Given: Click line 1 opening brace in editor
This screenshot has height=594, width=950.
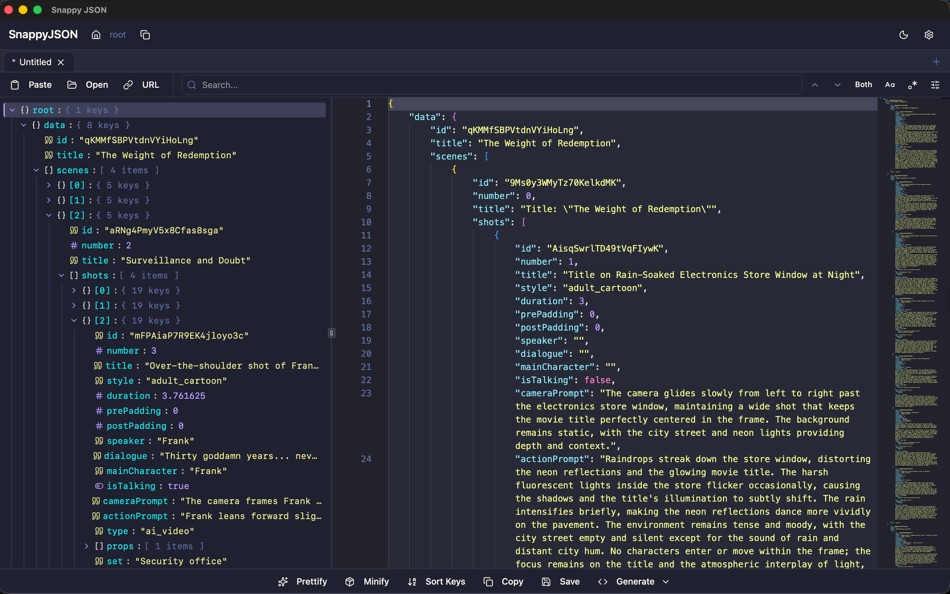Looking at the screenshot, I should (x=391, y=104).
